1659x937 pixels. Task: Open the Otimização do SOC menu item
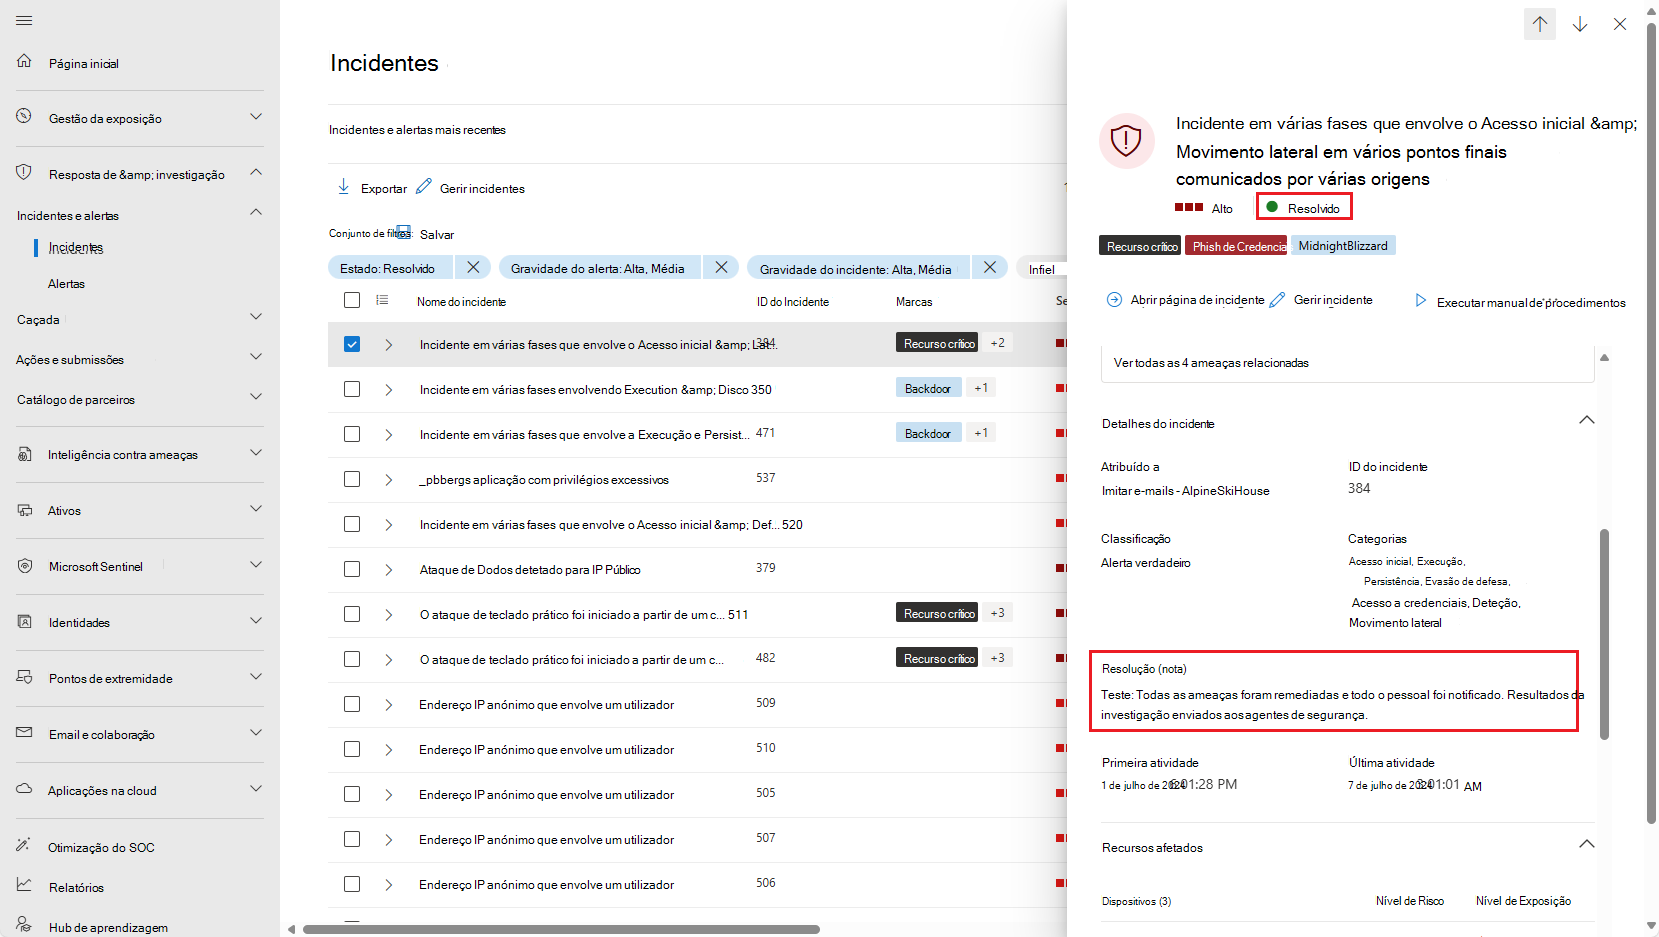click(x=101, y=848)
